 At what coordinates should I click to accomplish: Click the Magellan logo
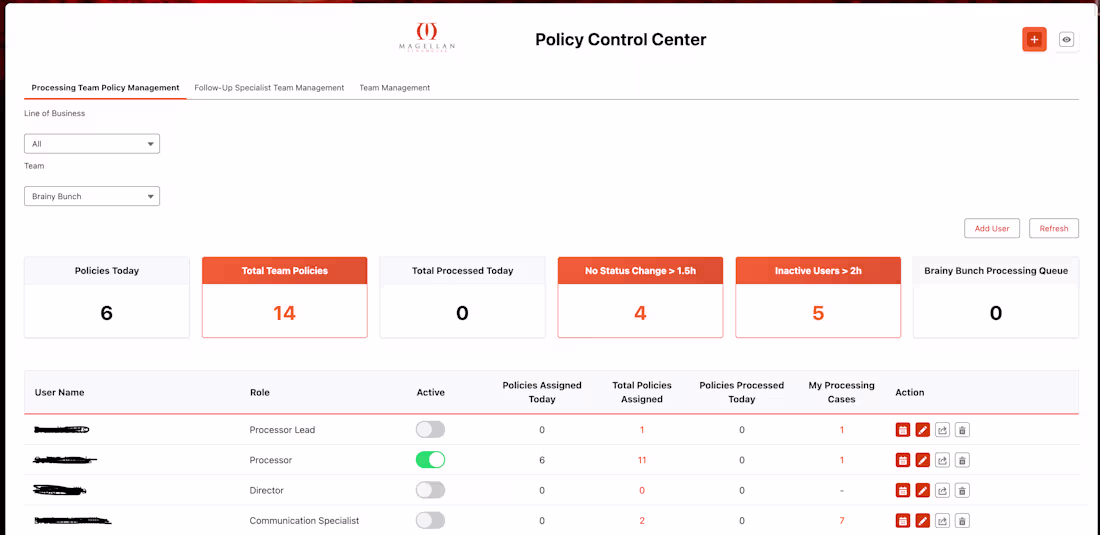tap(427, 36)
